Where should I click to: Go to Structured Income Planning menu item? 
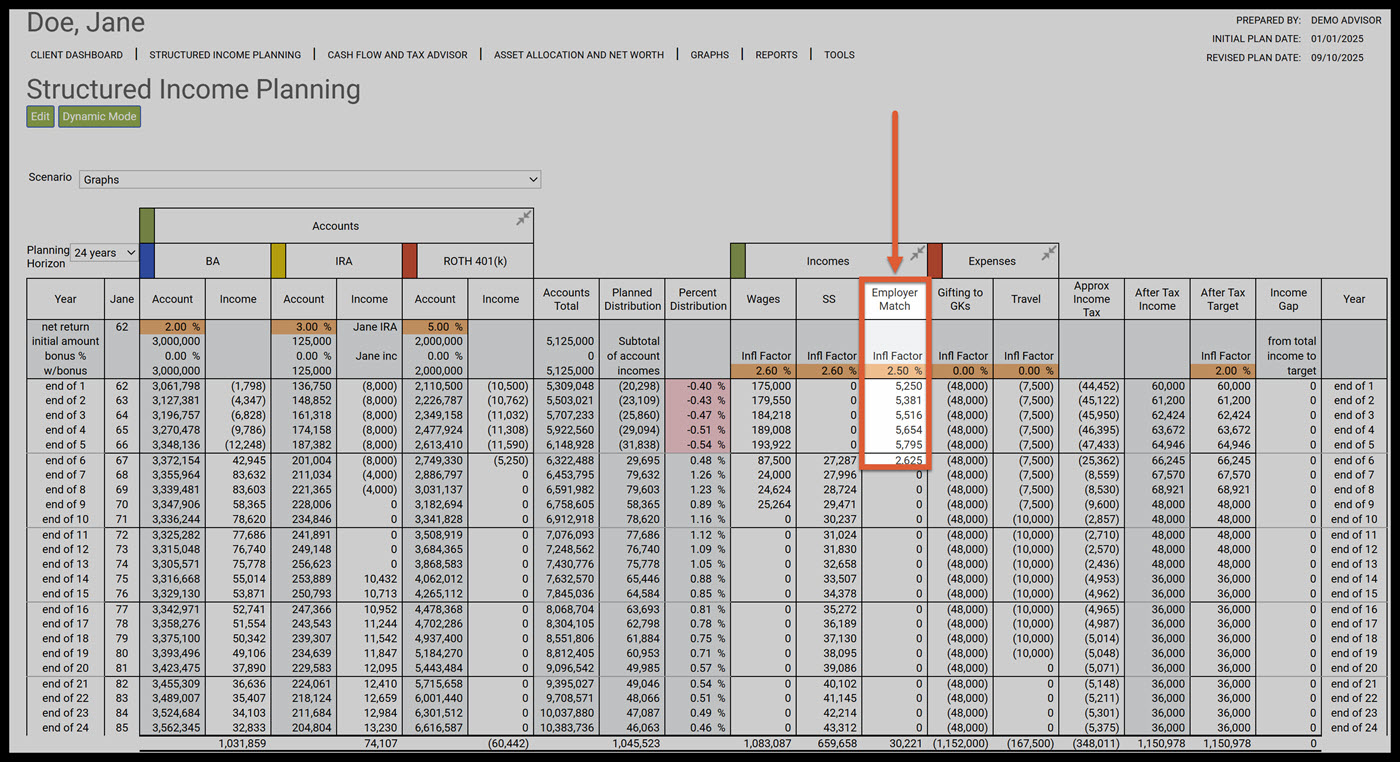pyautogui.click(x=225, y=55)
